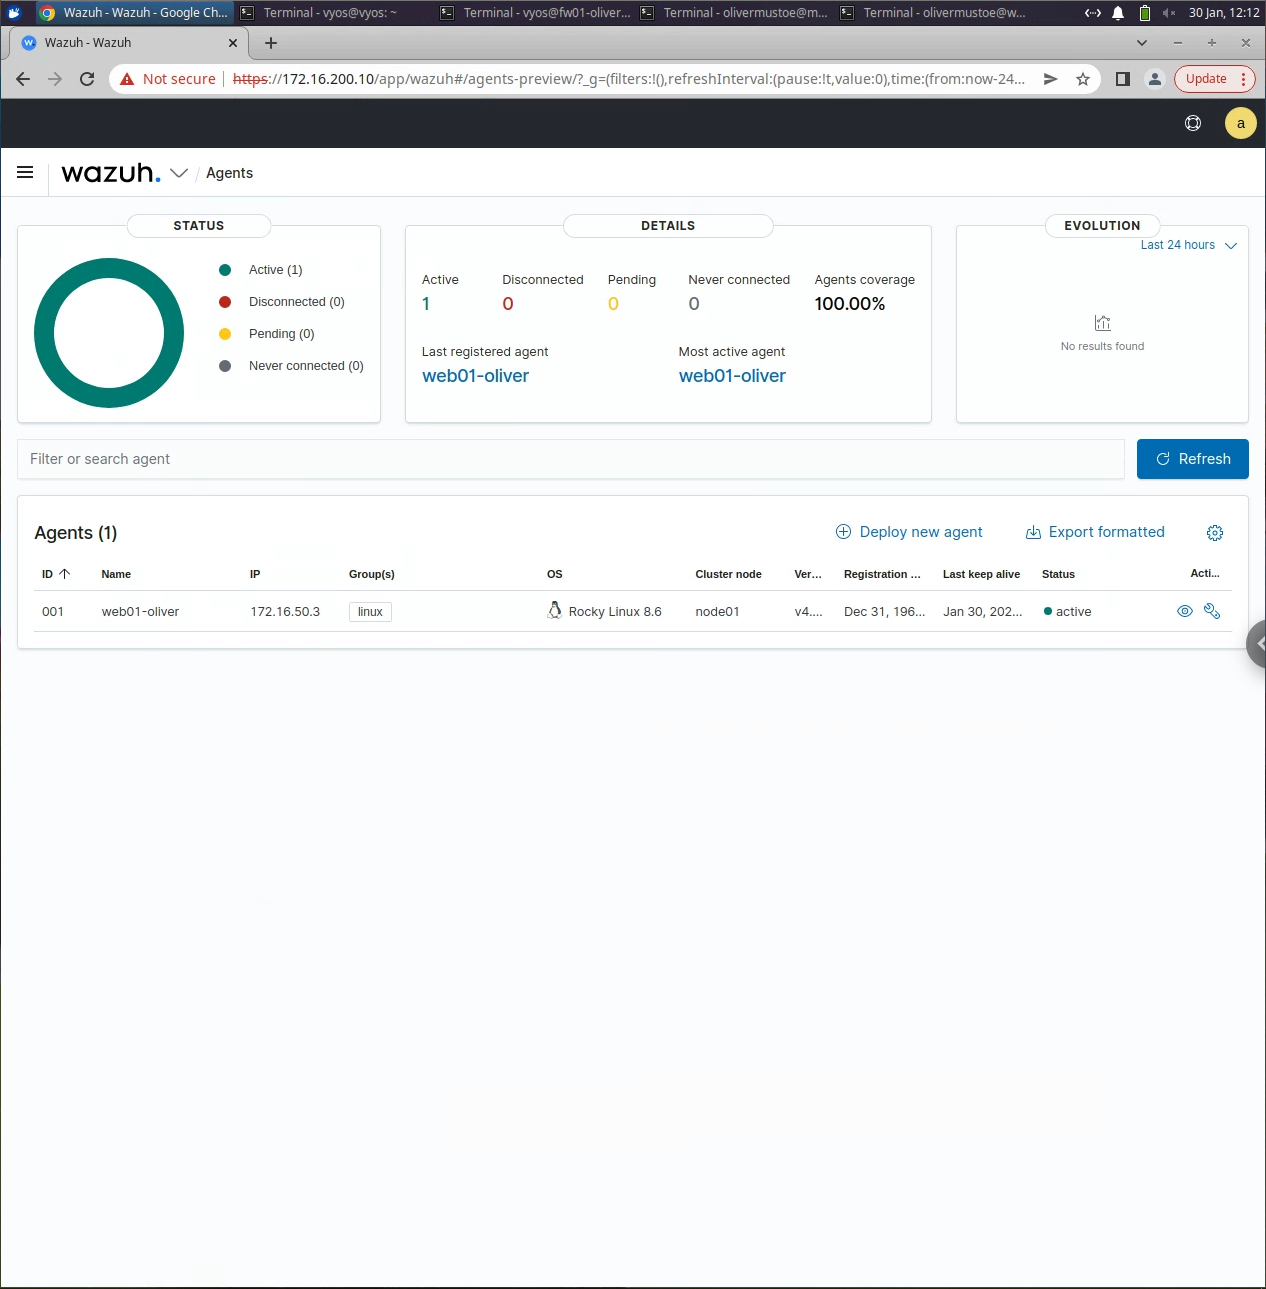Open Last registered agent web01-oliver link
The image size is (1266, 1289).
pyautogui.click(x=475, y=376)
